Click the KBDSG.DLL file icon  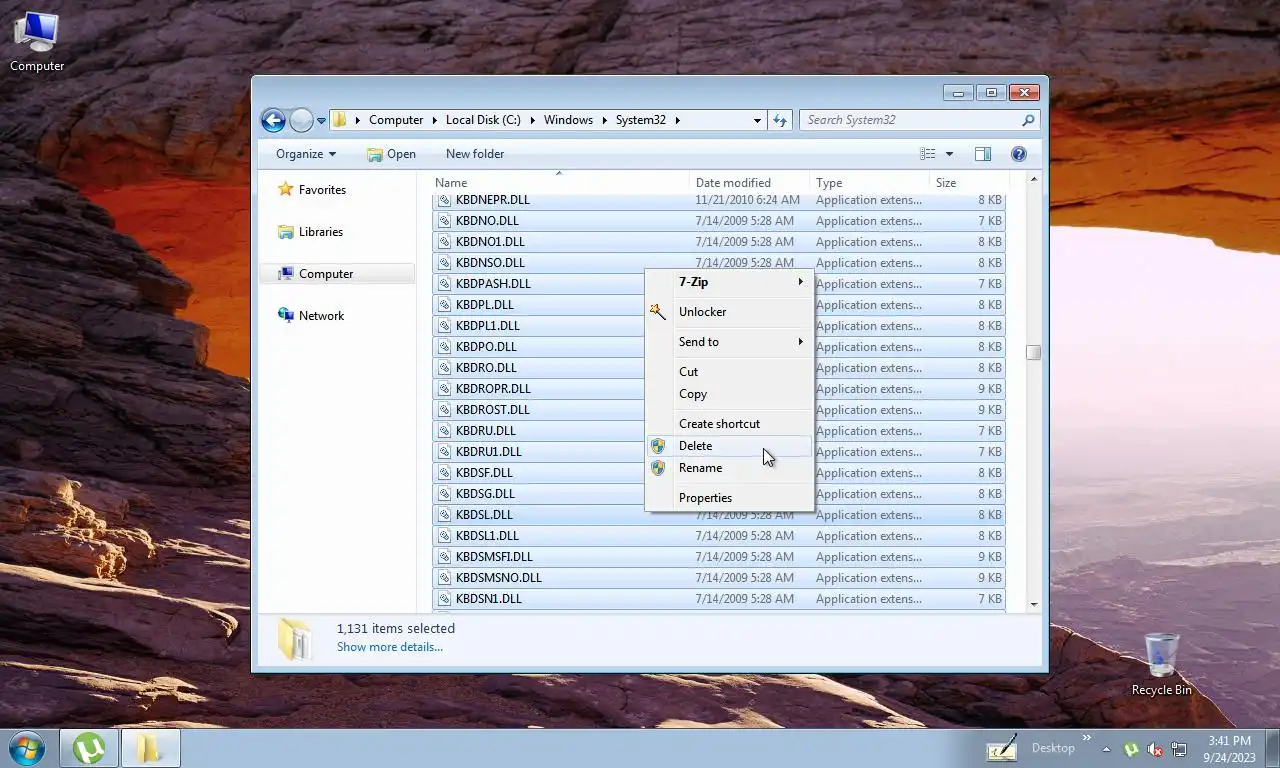point(445,494)
